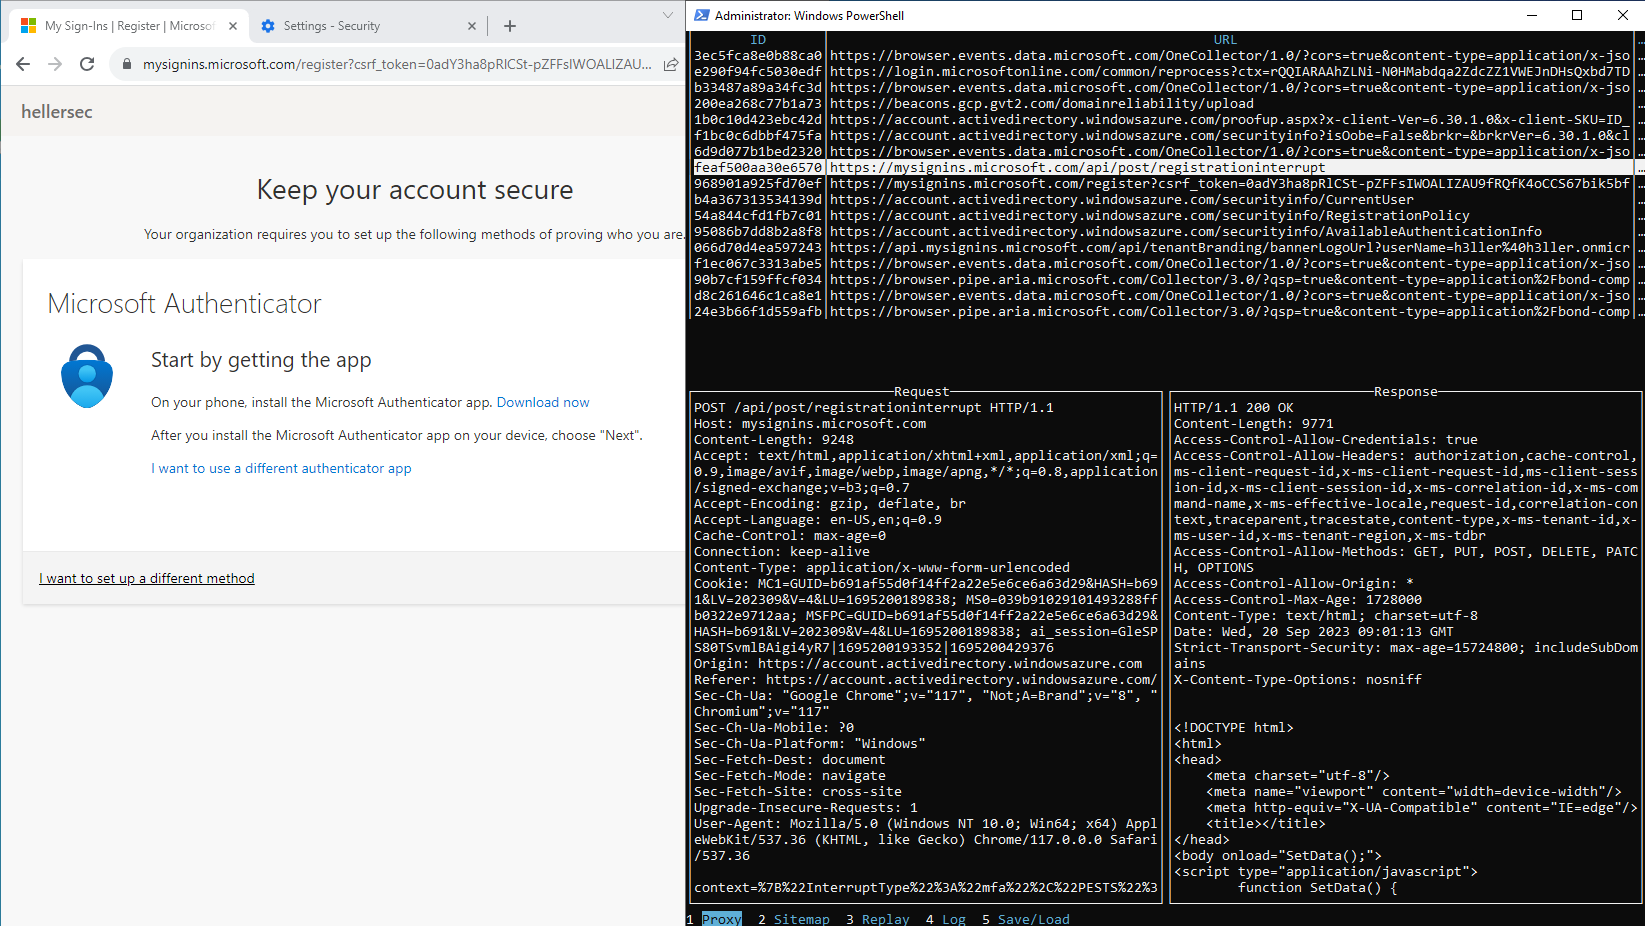
Task: Click the HTTP/1.1 200 OK status line
Action: (1234, 408)
